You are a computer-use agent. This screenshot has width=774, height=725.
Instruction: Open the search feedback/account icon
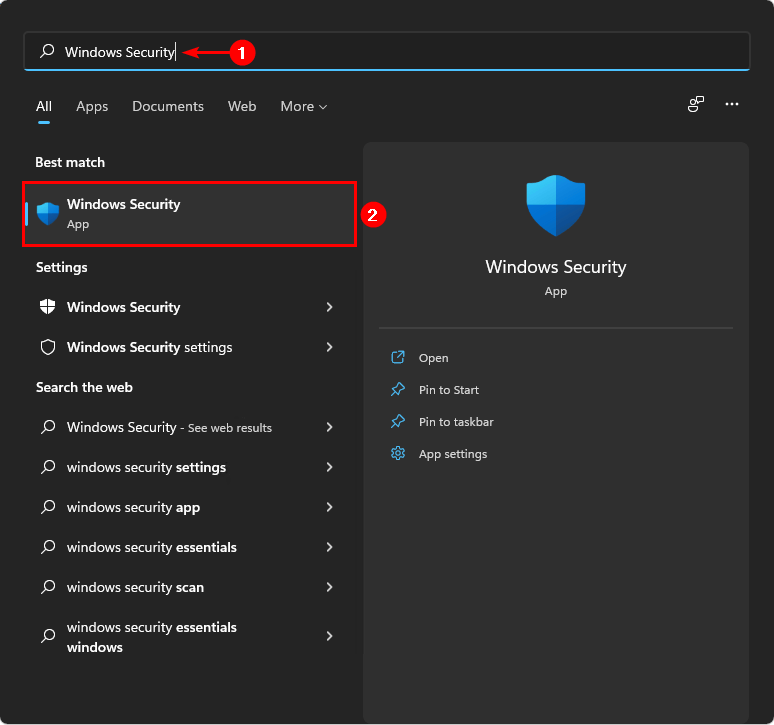pyautogui.click(x=696, y=104)
